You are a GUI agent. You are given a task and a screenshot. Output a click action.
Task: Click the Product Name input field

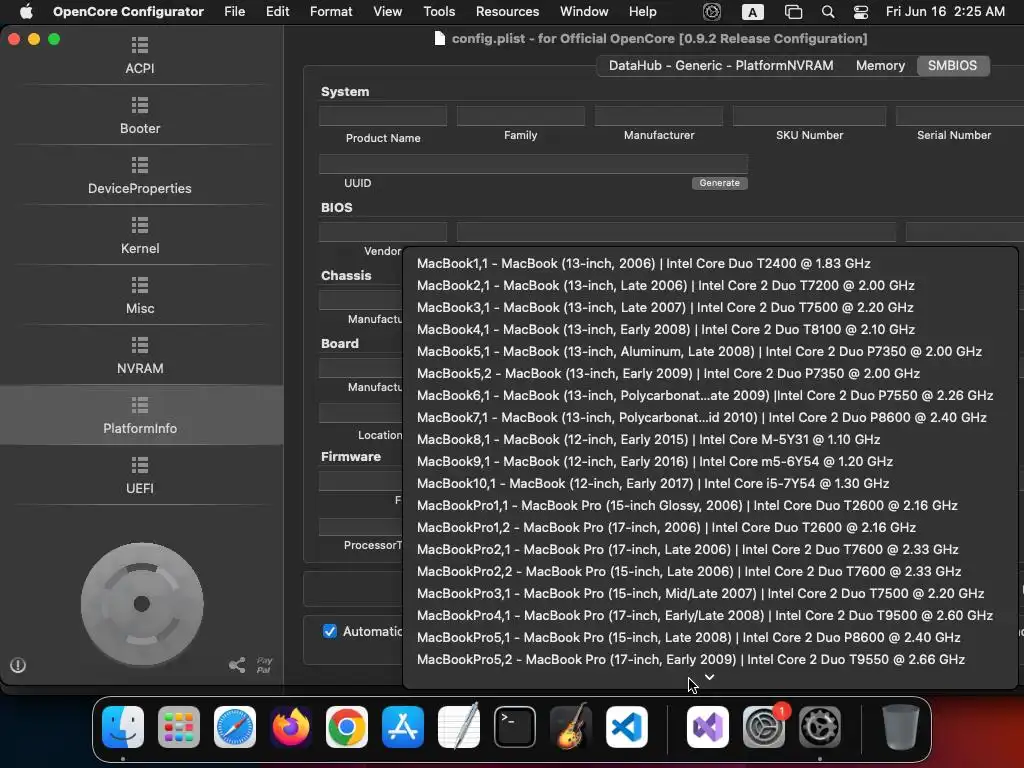[383, 116]
